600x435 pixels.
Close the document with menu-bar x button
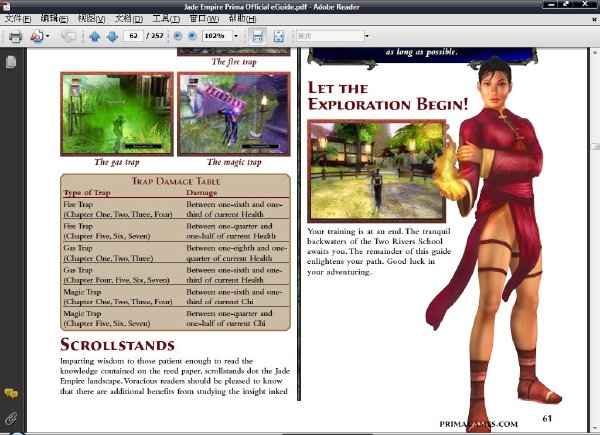coord(594,19)
